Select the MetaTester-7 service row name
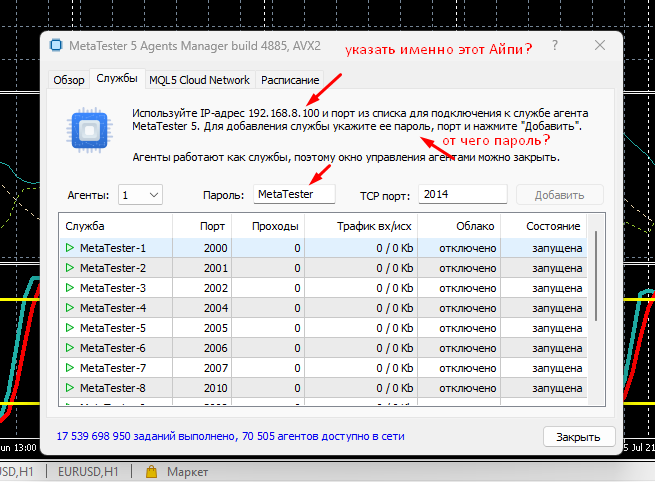Viewport: 655px width, 482px height. (x=113, y=368)
